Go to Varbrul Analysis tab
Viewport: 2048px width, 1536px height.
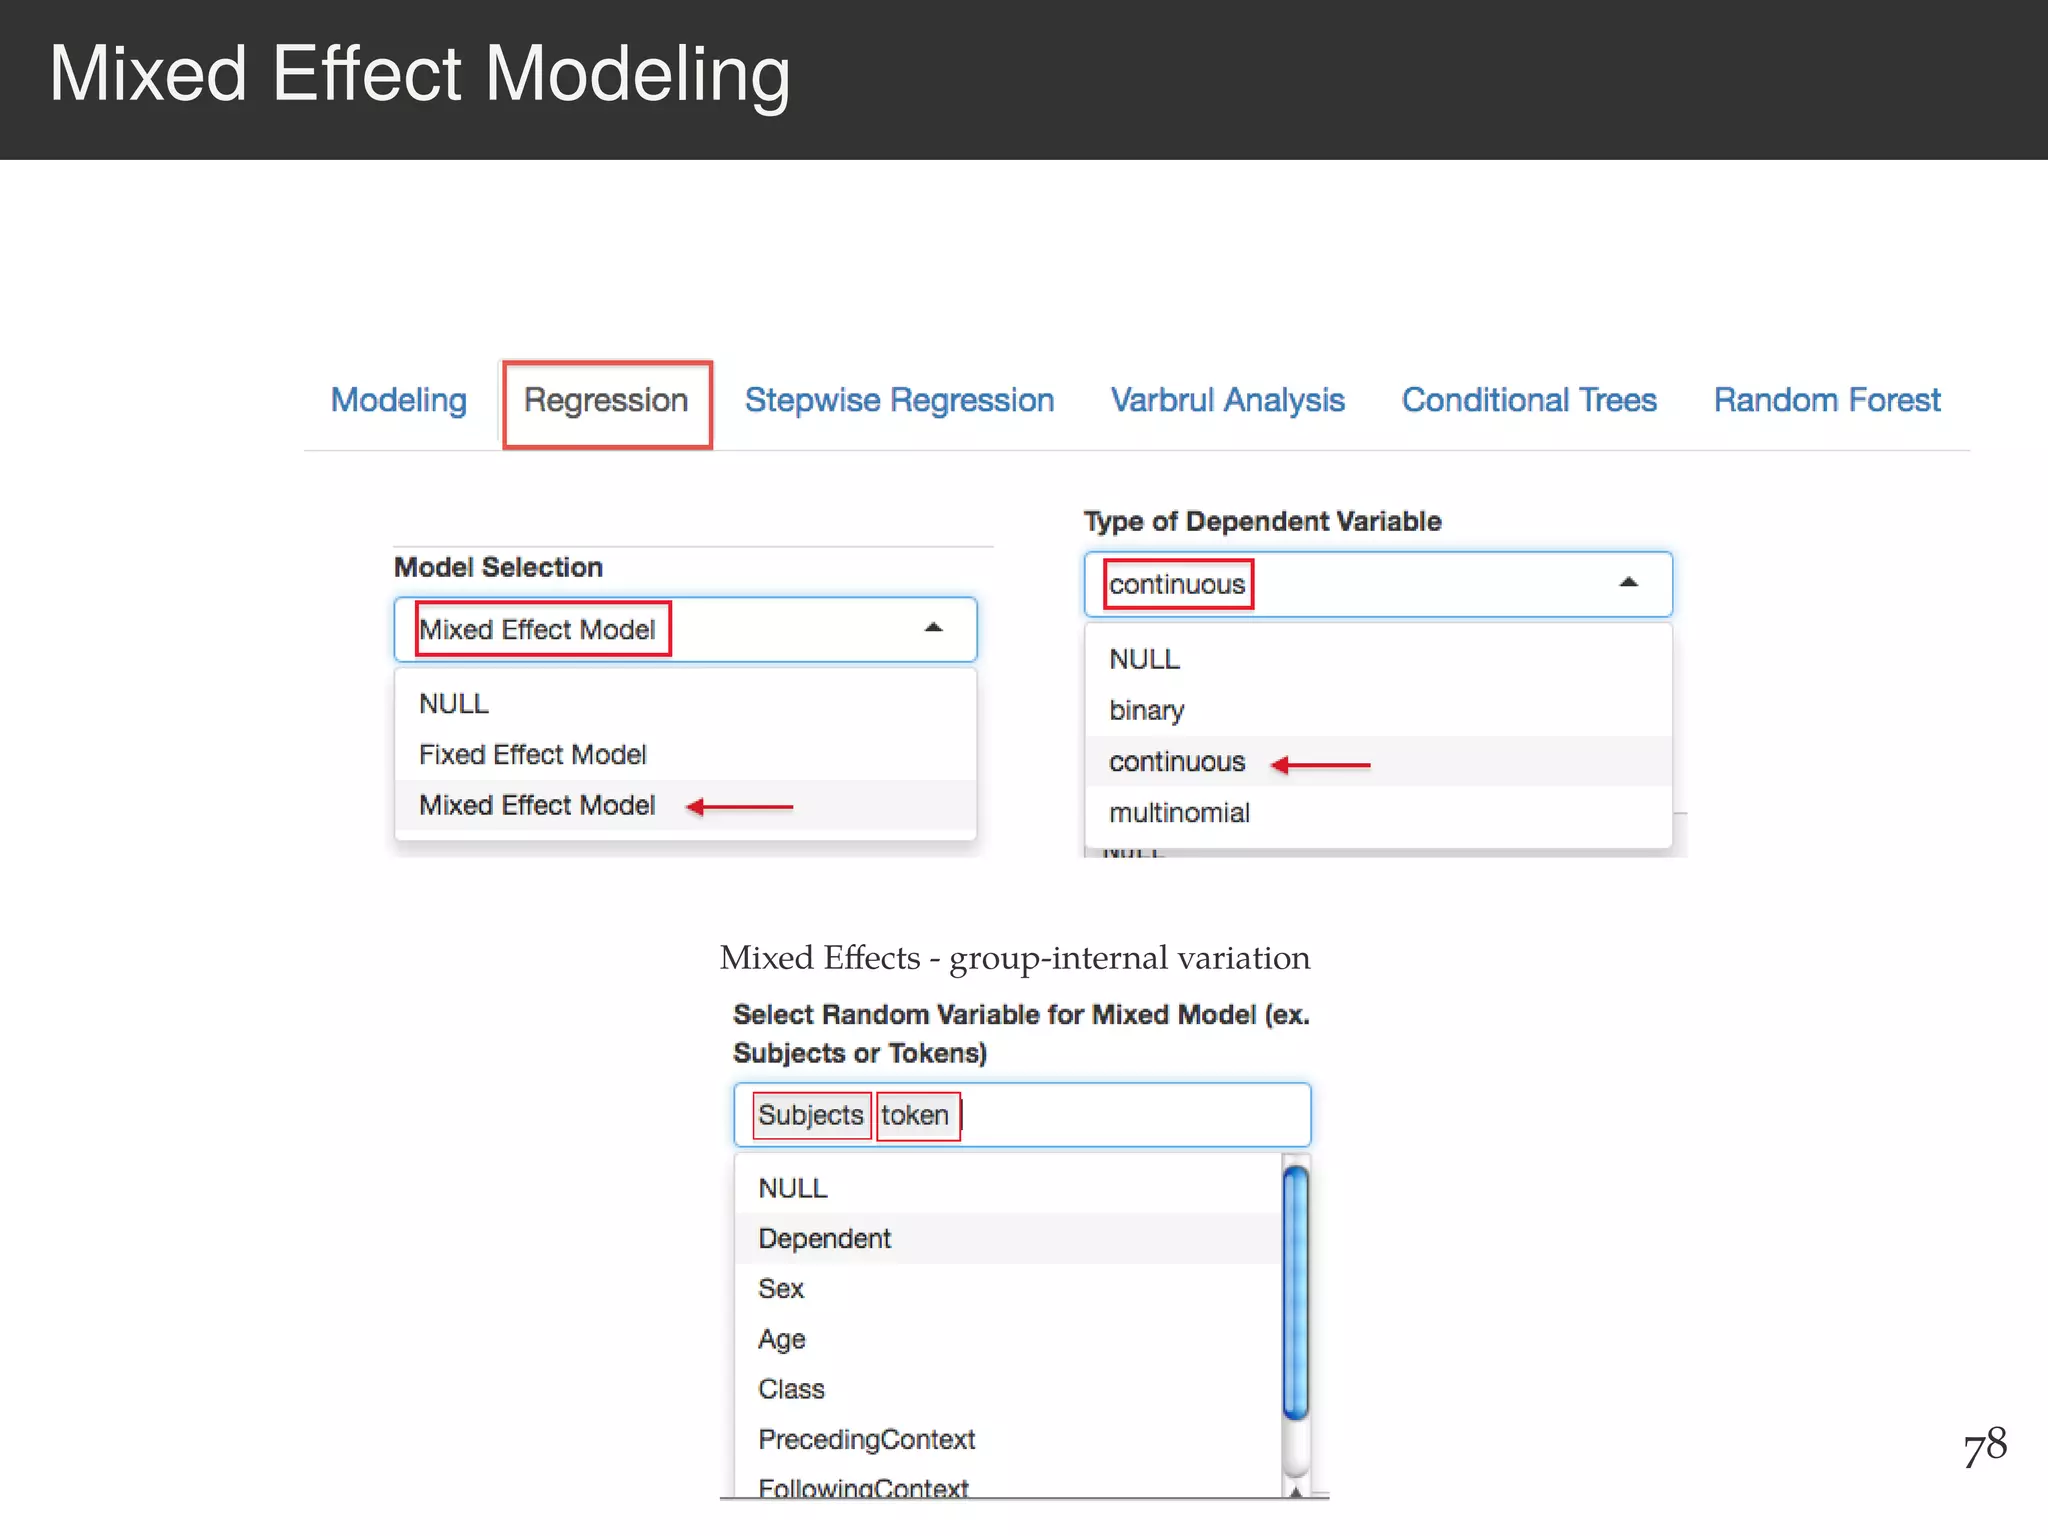click(1227, 400)
